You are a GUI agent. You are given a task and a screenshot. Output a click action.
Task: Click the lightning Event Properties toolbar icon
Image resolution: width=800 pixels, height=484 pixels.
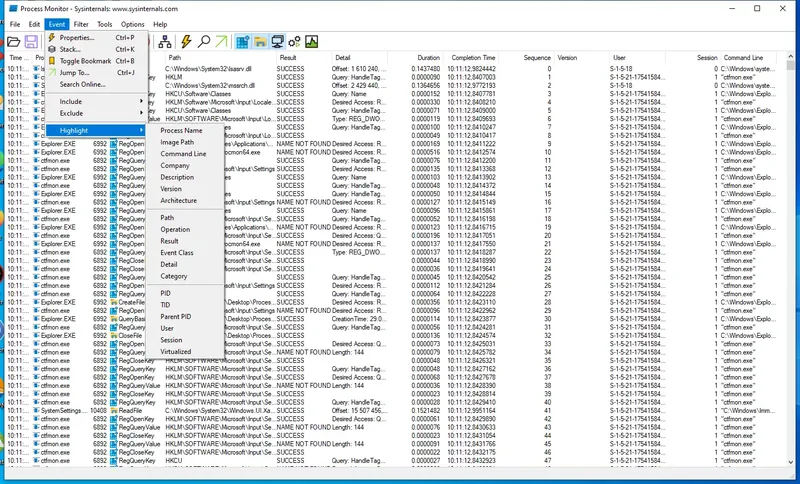(186, 42)
